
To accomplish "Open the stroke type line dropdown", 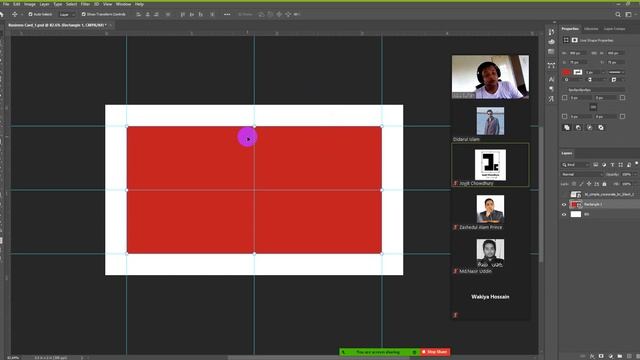I will 616,72.
